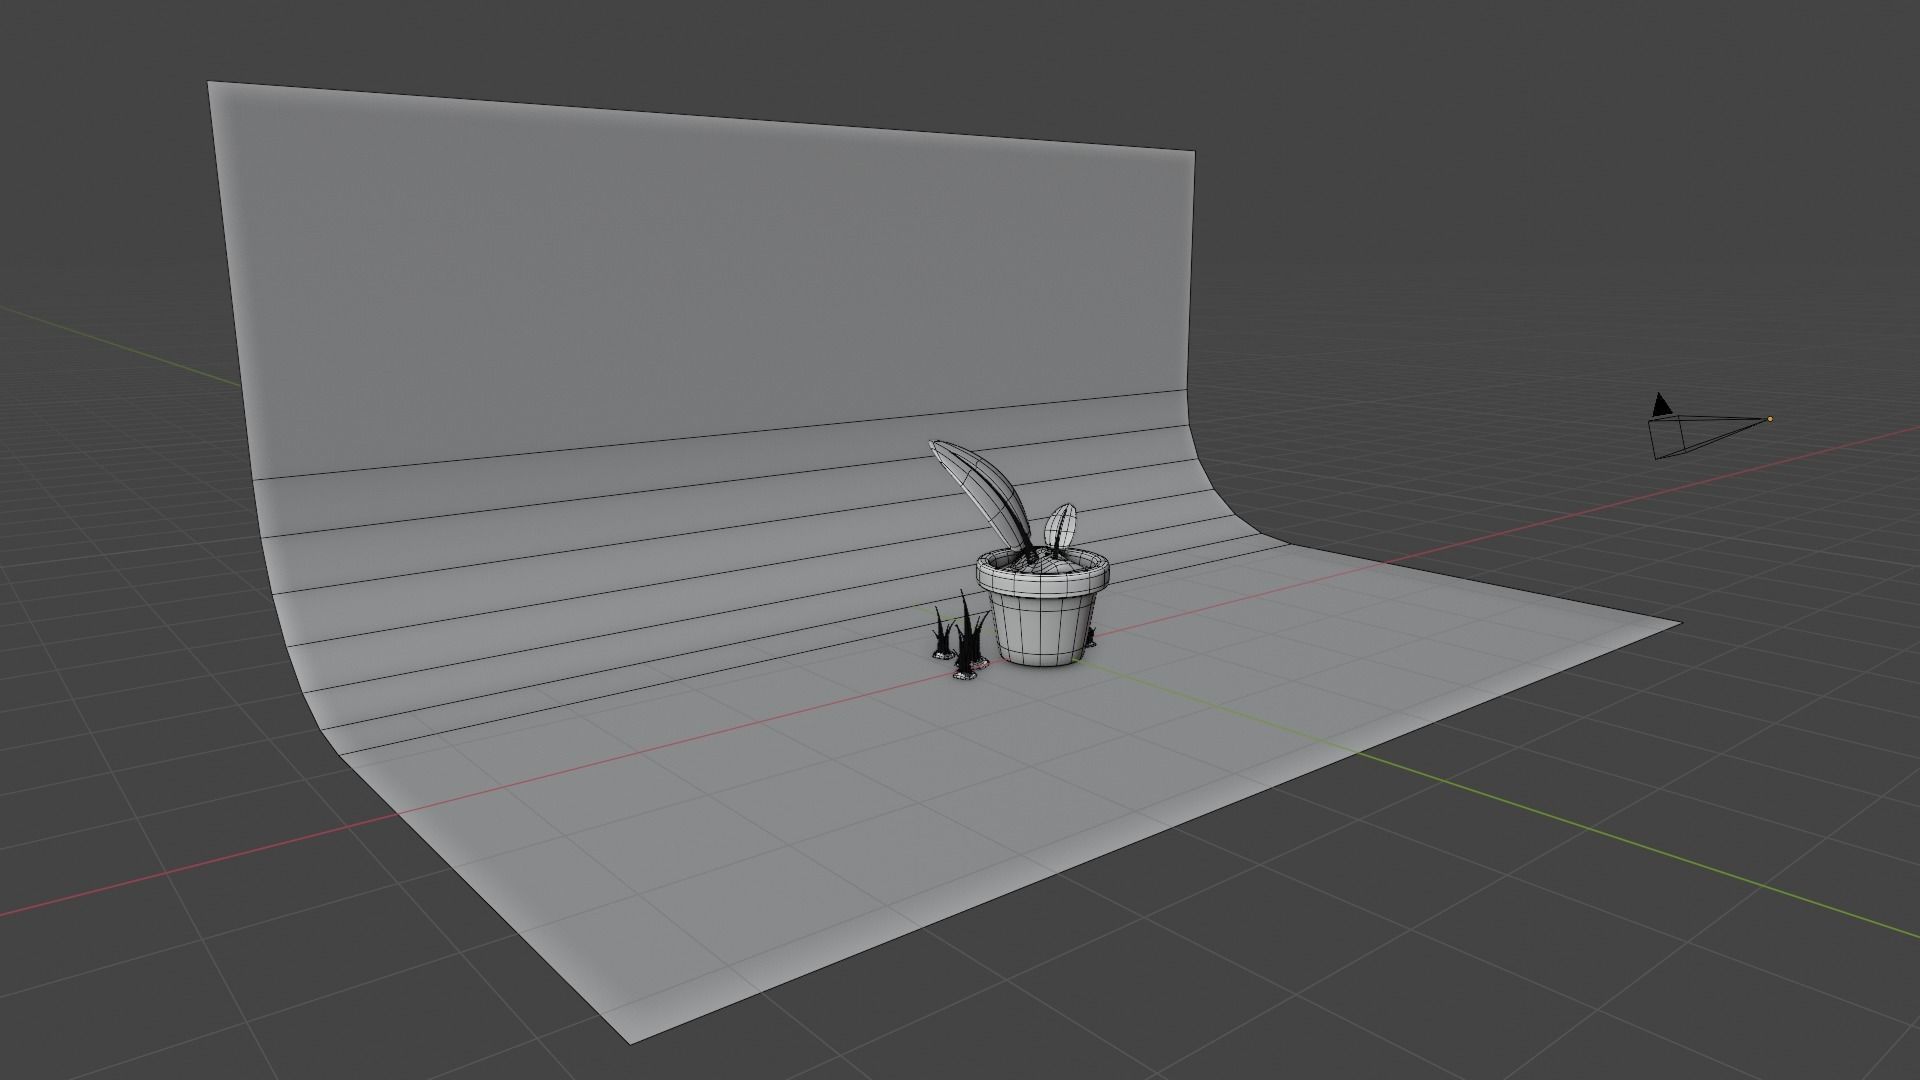Click the orange camera origin dot
The image size is (1920, 1080).
[x=1769, y=419]
